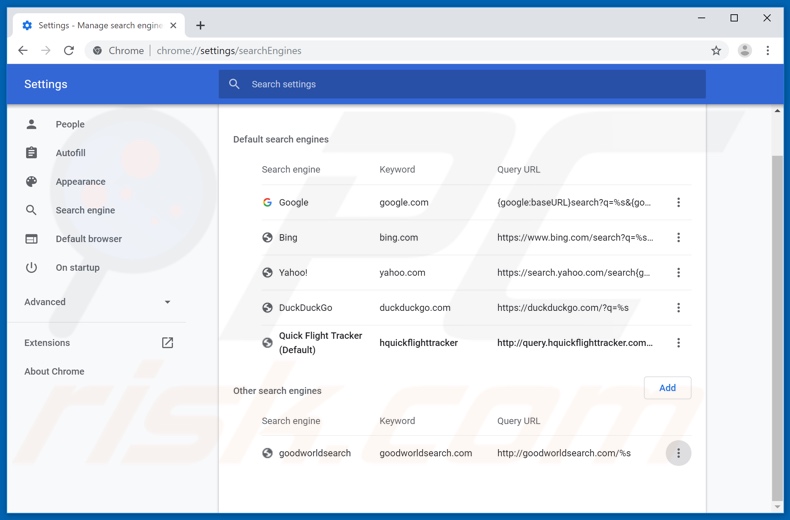This screenshot has height=520, width=790.
Task: Bookmark this page with the star icon
Action: click(x=716, y=50)
